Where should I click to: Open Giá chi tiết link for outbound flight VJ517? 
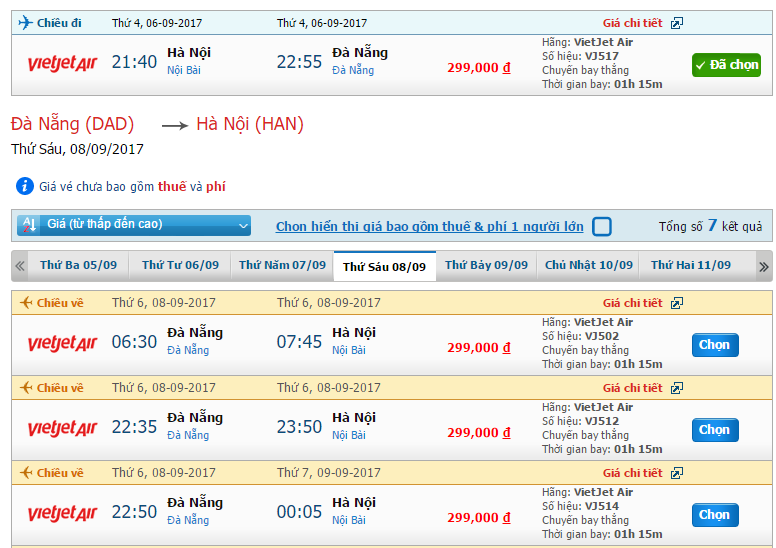point(632,23)
